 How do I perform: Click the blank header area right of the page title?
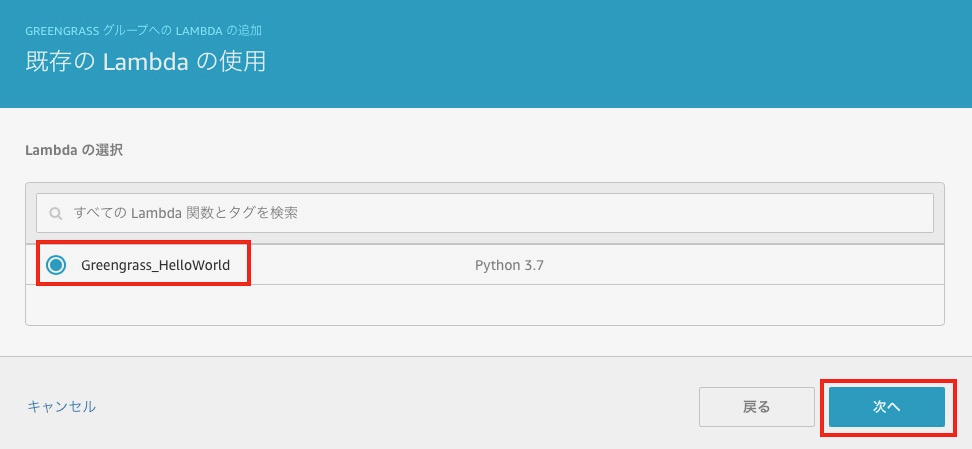(x=600, y=61)
